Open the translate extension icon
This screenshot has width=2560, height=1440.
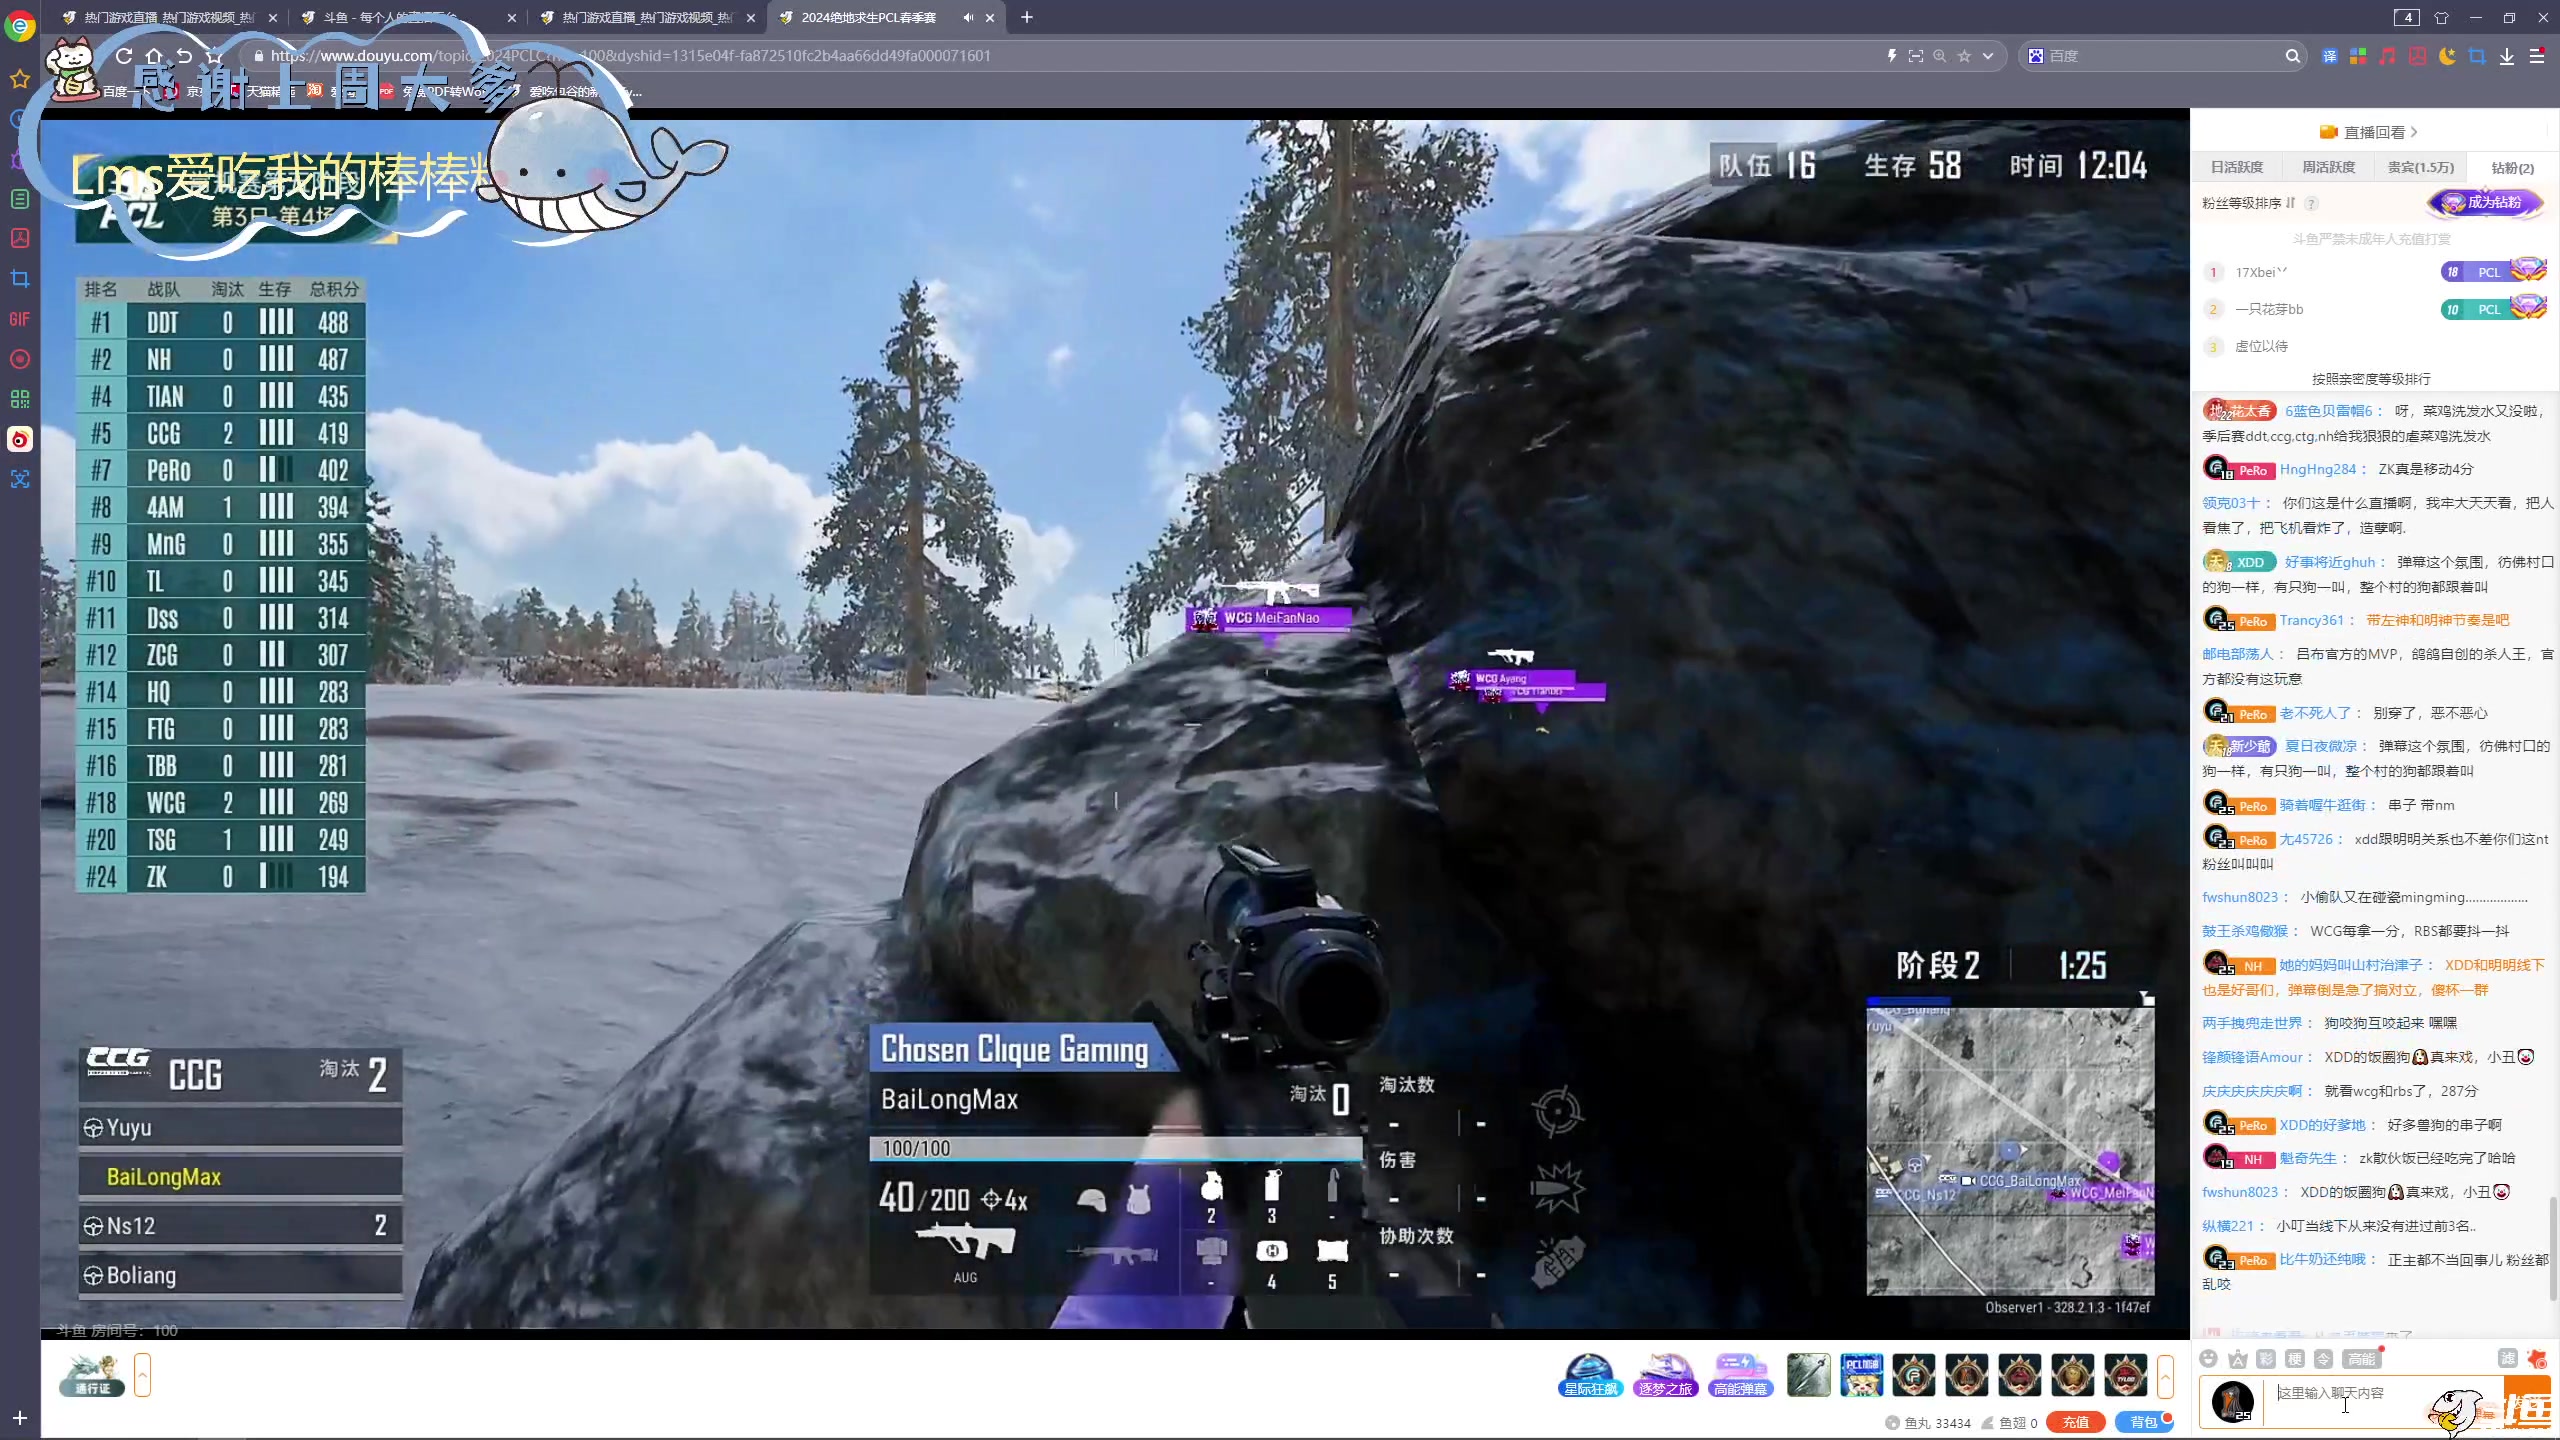2329,56
